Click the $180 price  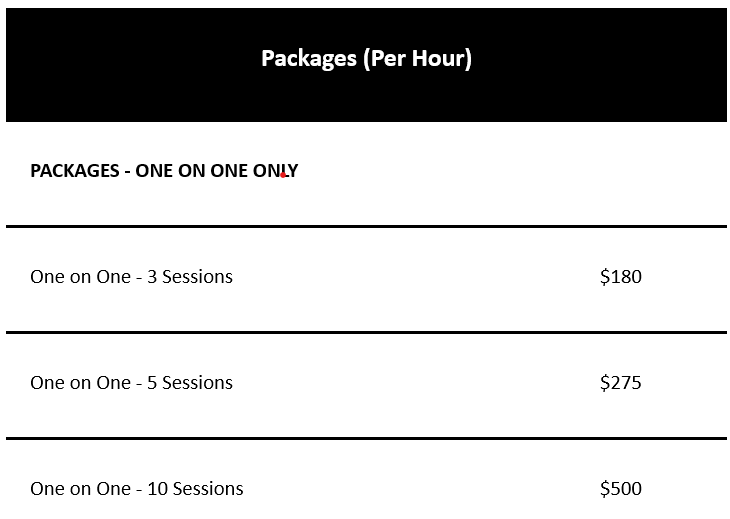coord(621,277)
